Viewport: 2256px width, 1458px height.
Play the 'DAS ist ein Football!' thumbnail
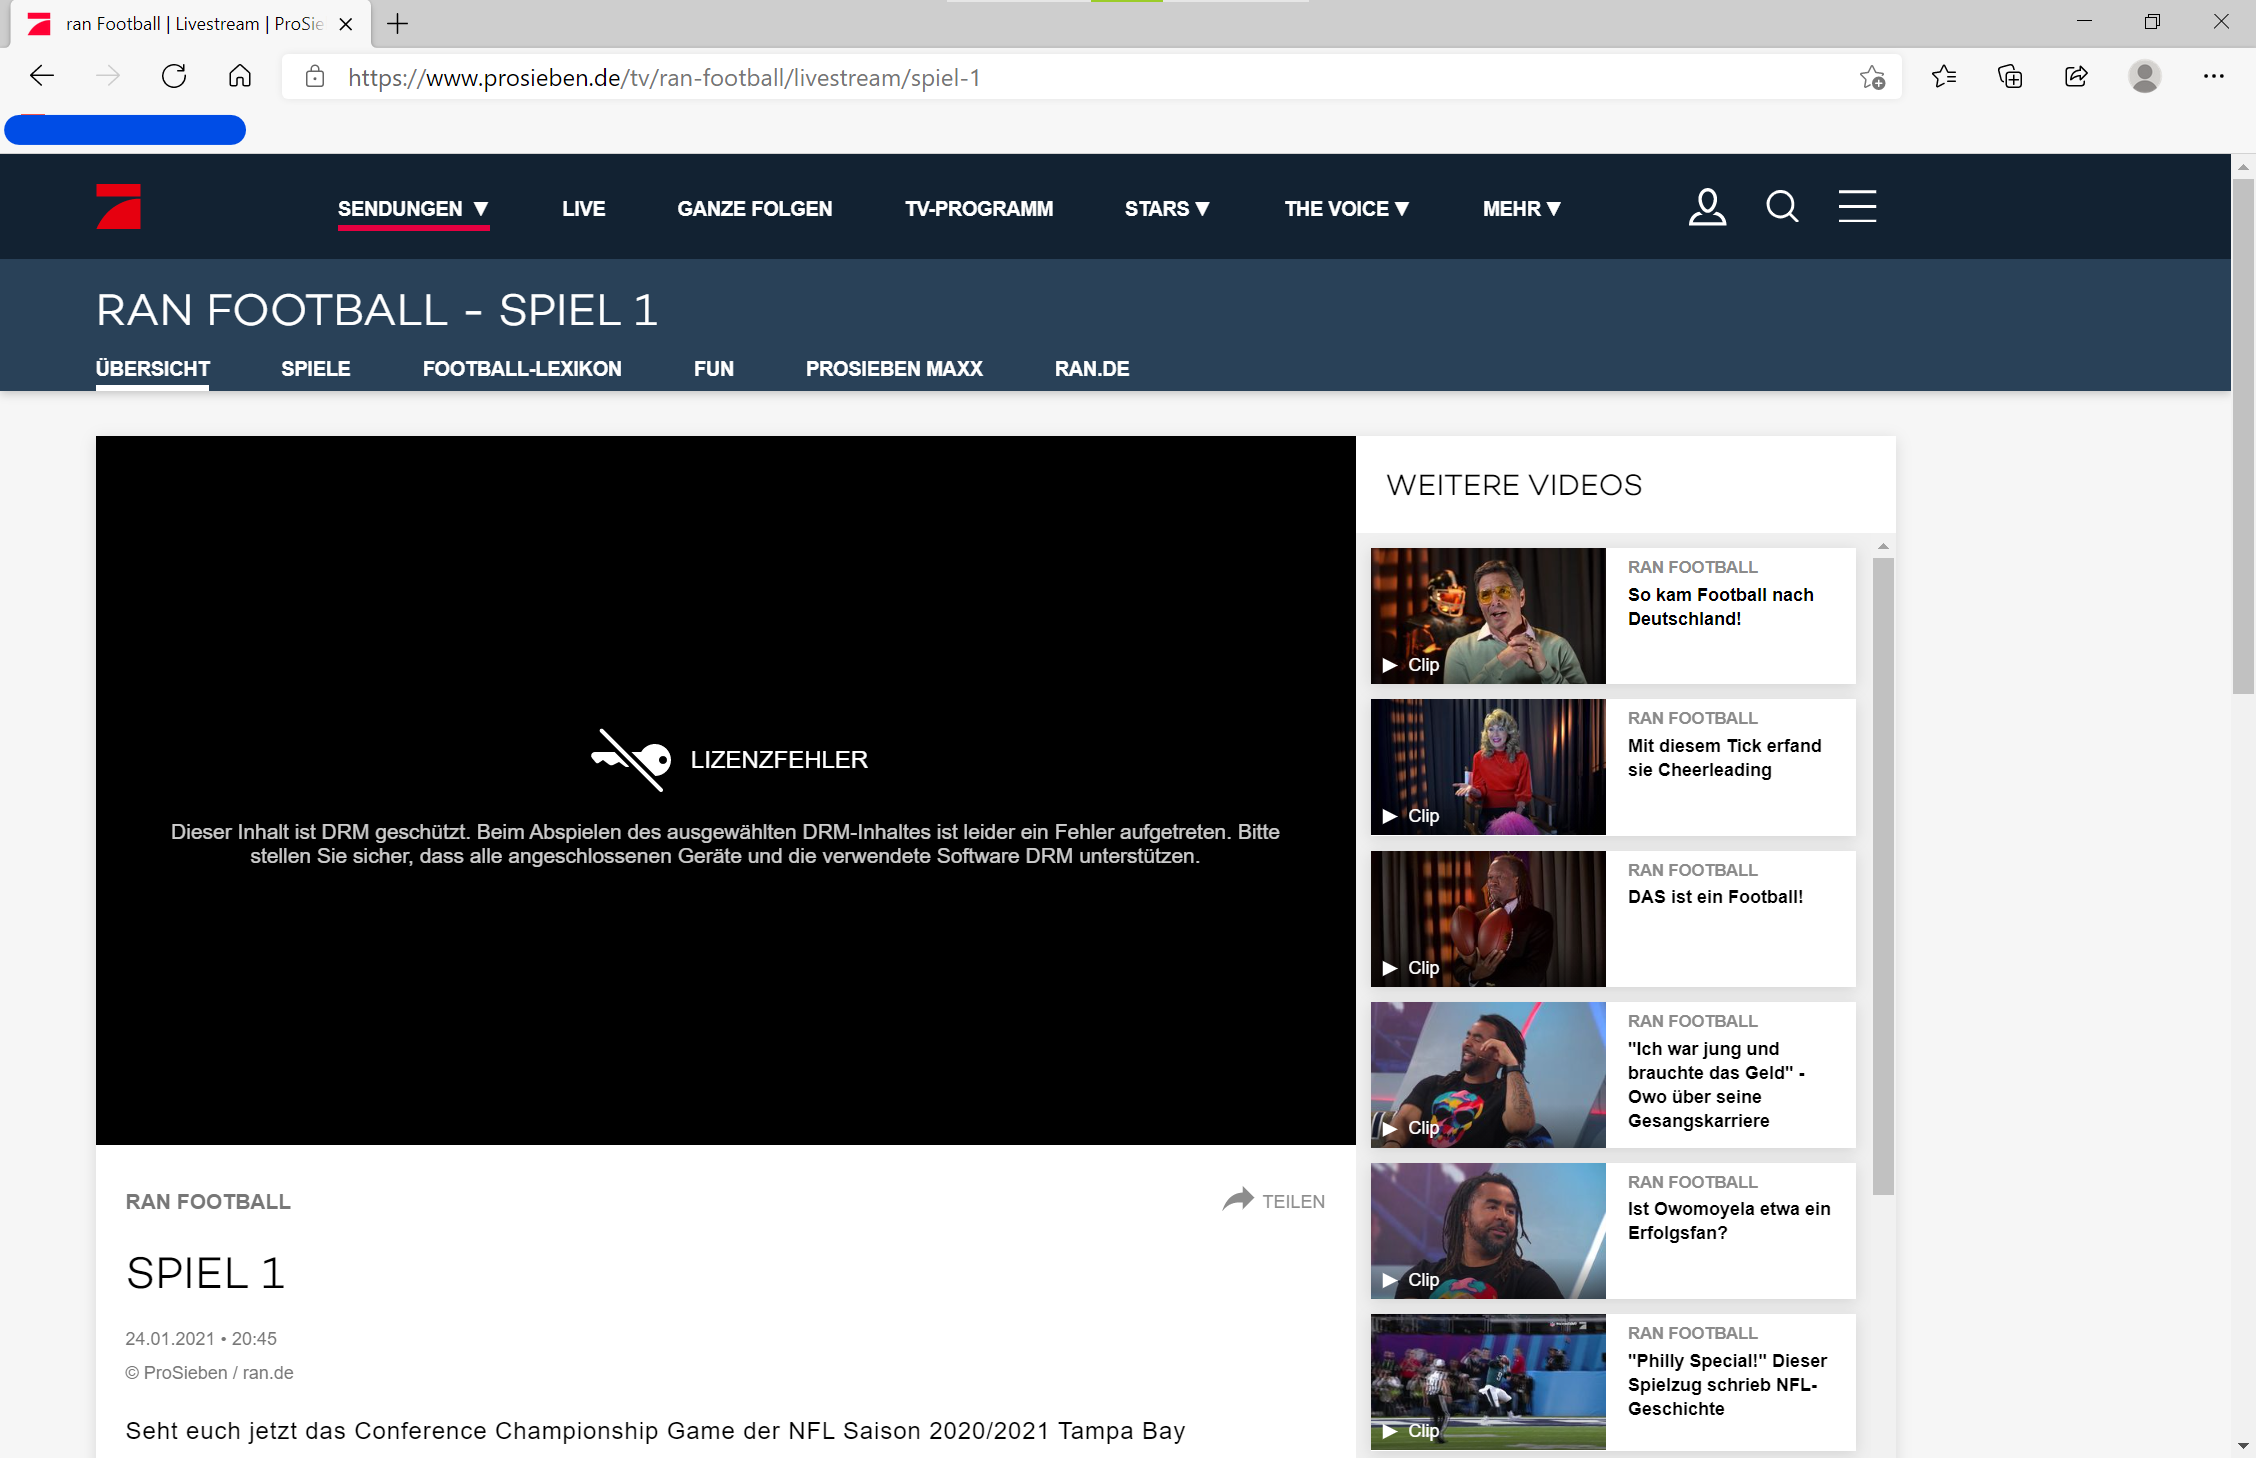[x=1488, y=919]
